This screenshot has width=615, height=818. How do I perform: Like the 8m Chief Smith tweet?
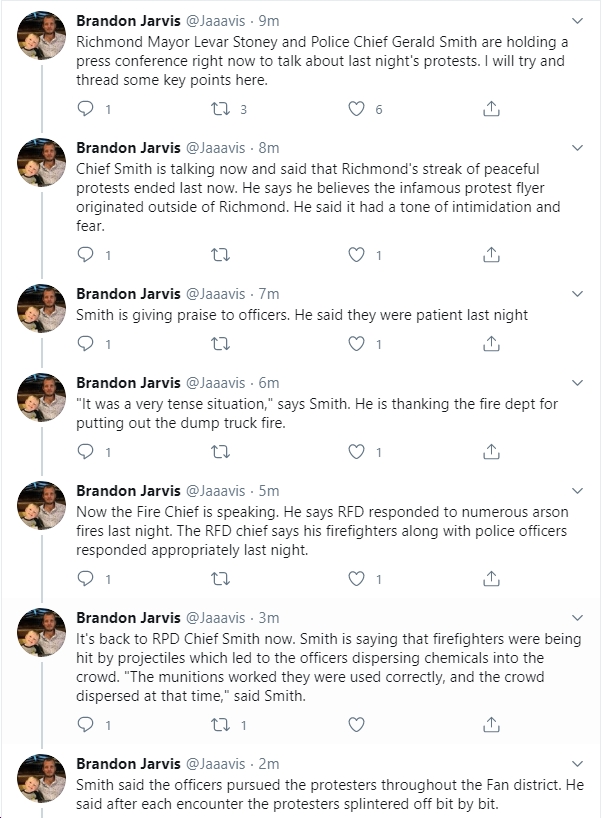click(356, 255)
